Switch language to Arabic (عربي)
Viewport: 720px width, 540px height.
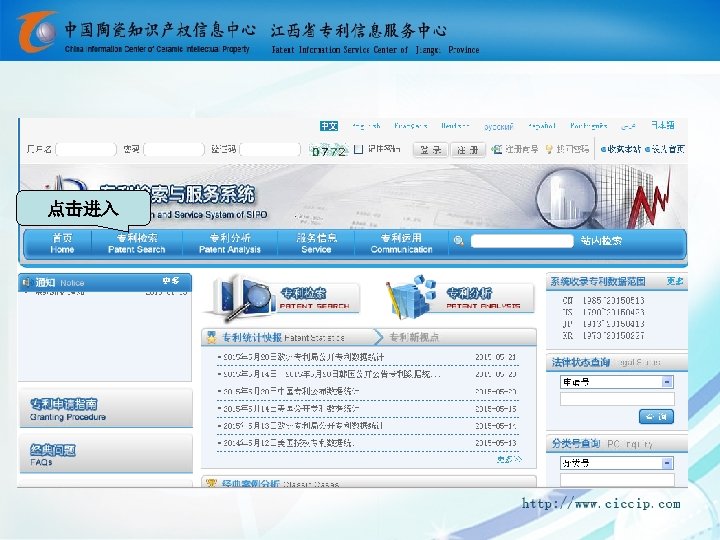pyautogui.click(x=628, y=126)
